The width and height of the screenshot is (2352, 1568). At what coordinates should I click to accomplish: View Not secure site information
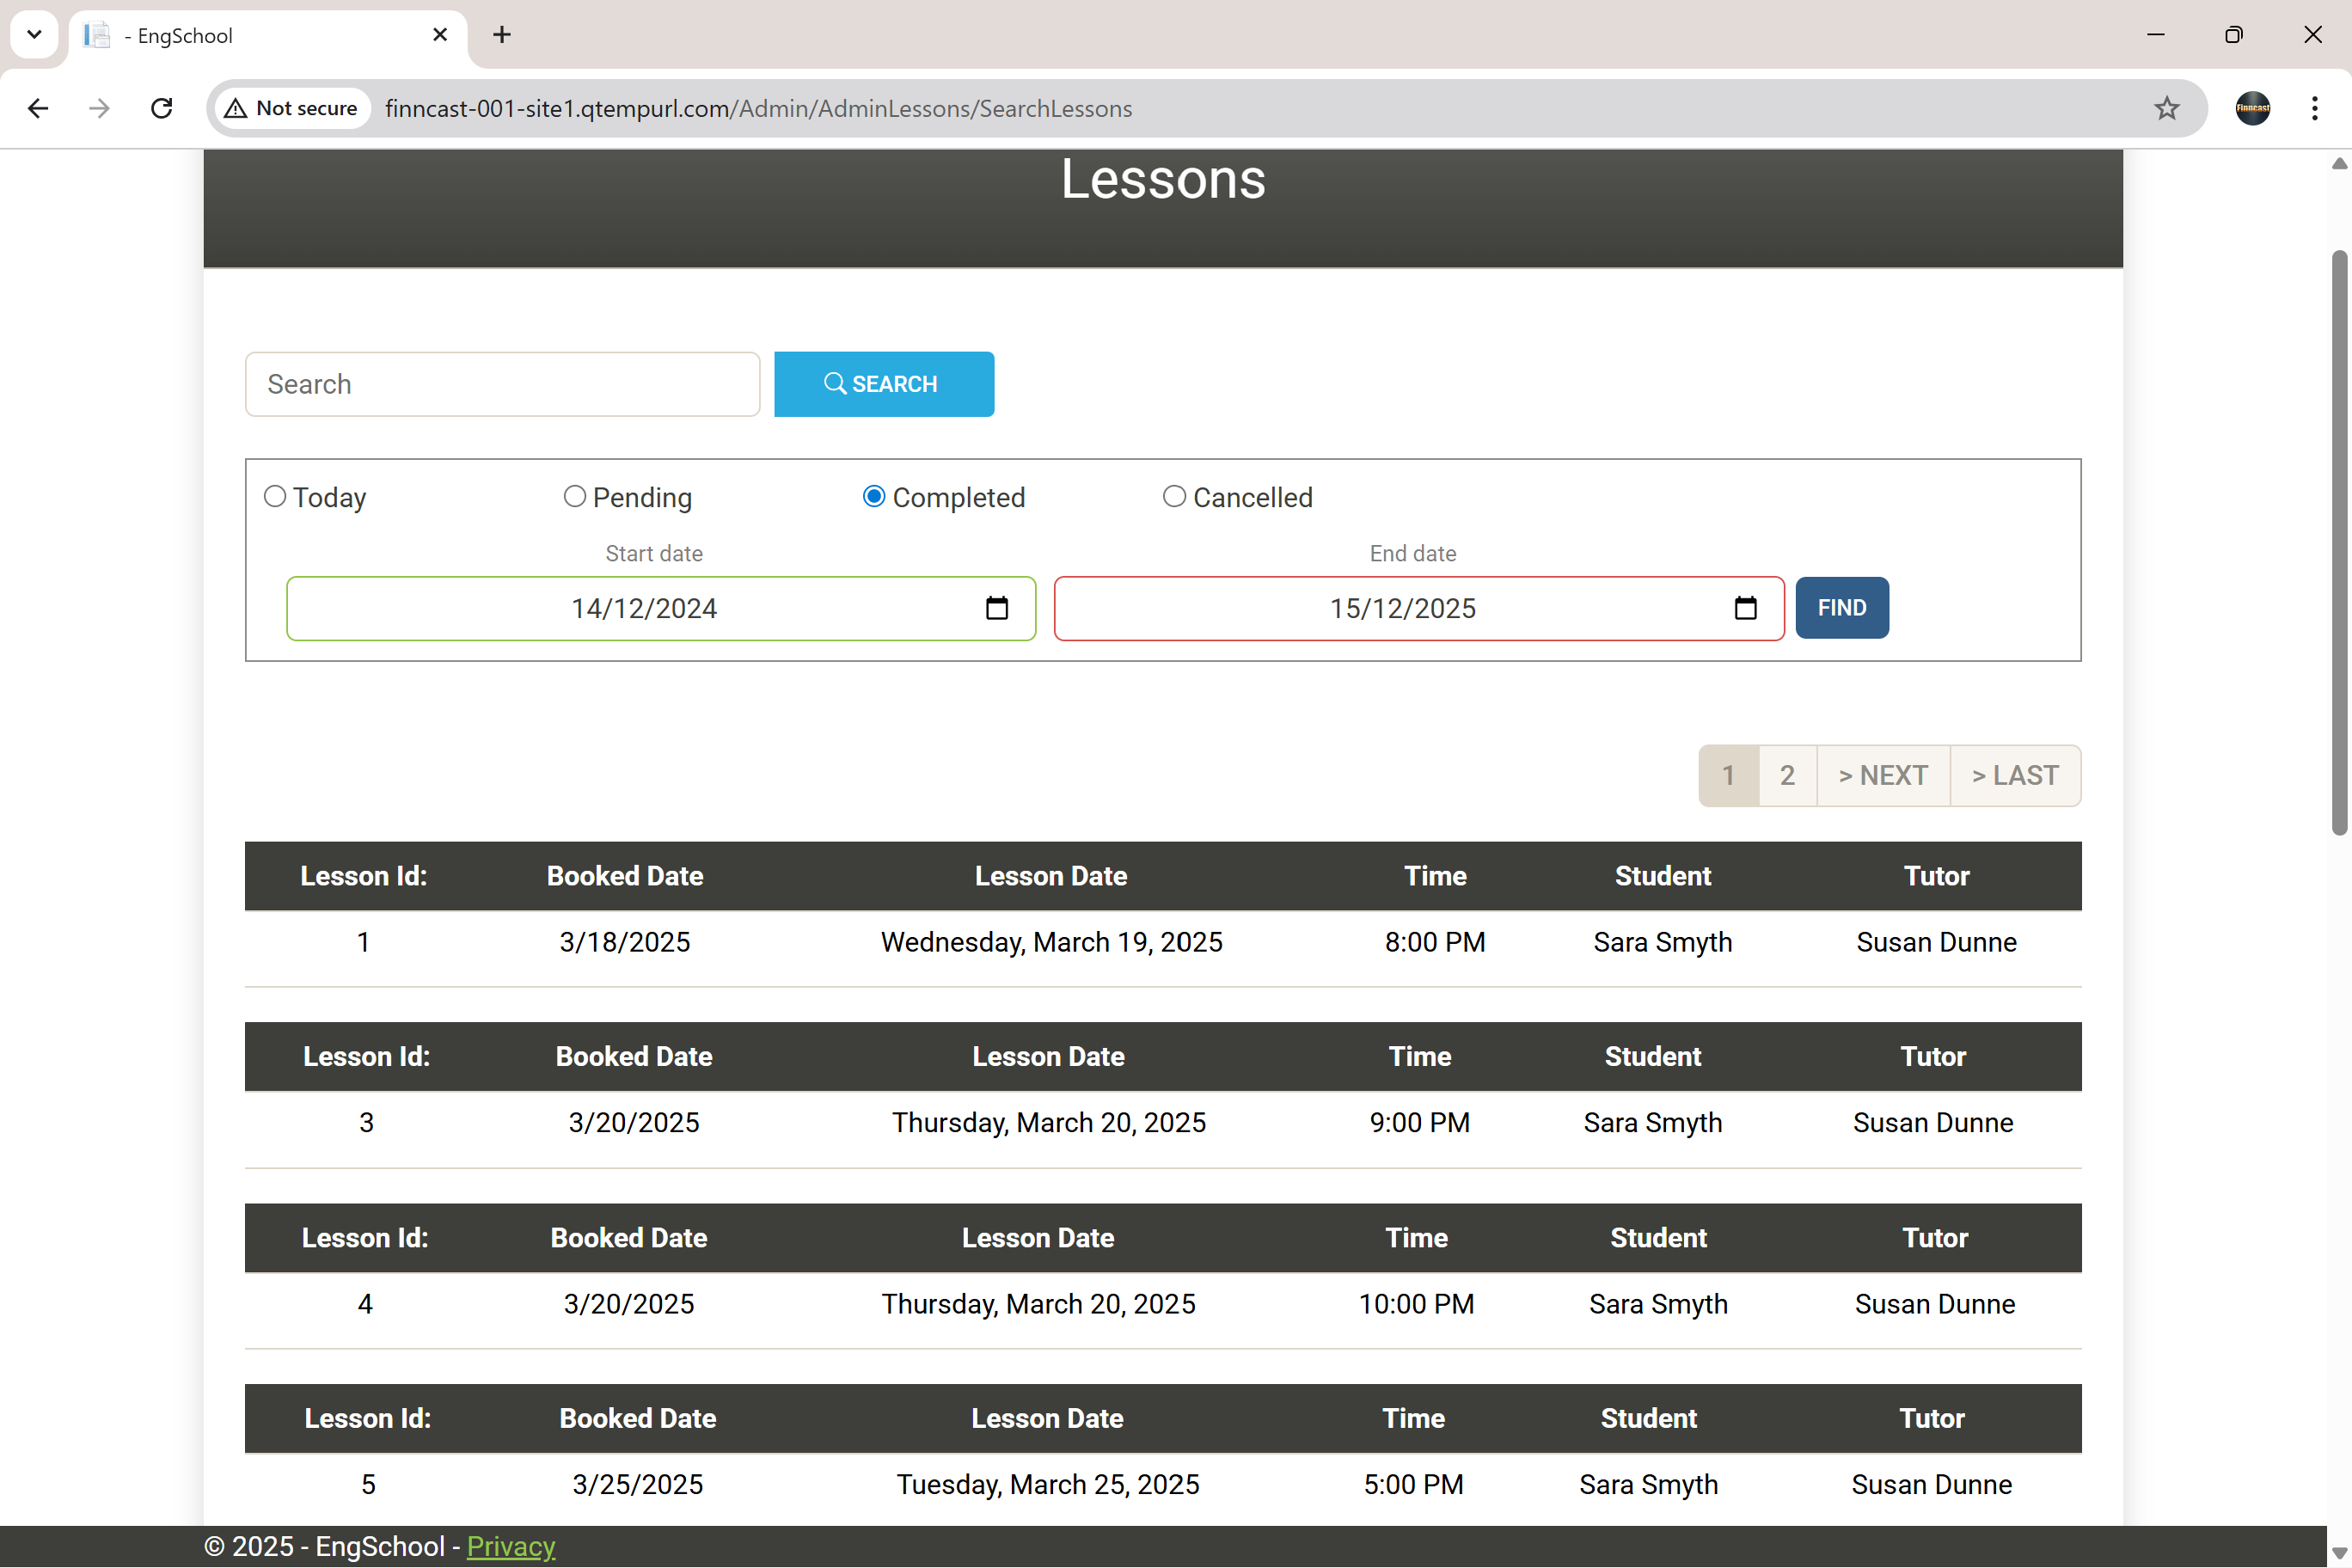[x=292, y=108]
